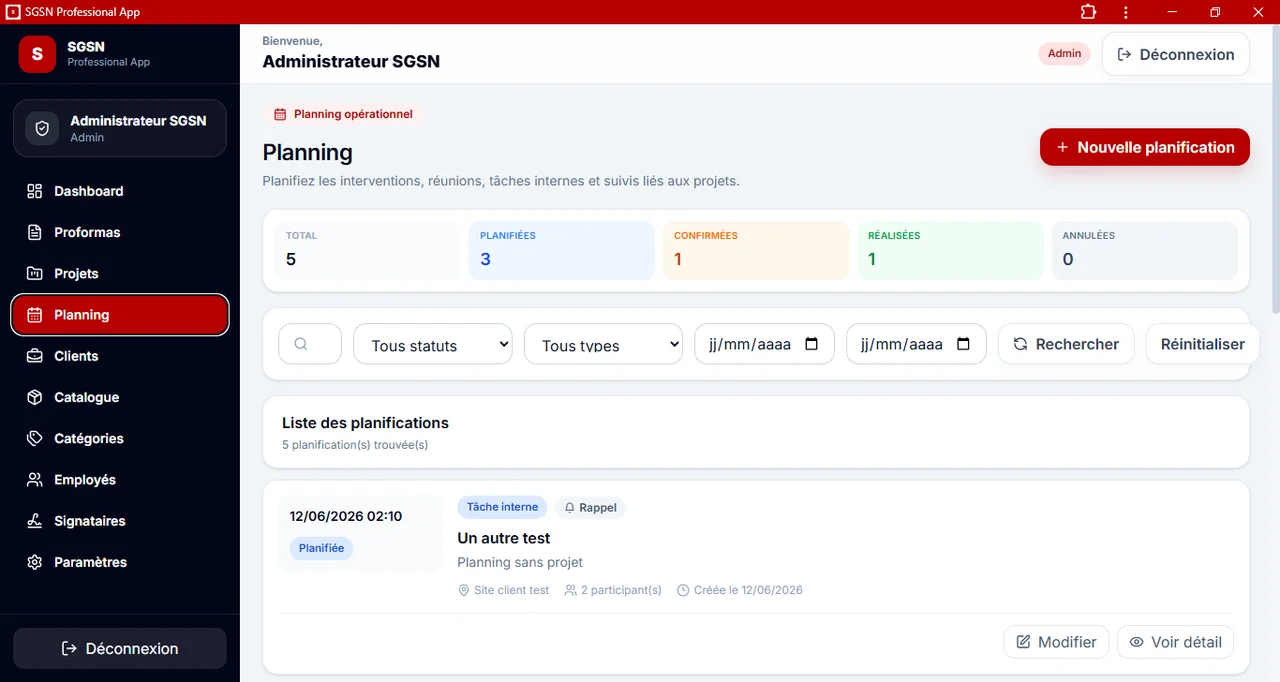Screen dimensions: 1280x682
Task: Open the Employés section
Action: pyautogui.click(x=120, y=480)
